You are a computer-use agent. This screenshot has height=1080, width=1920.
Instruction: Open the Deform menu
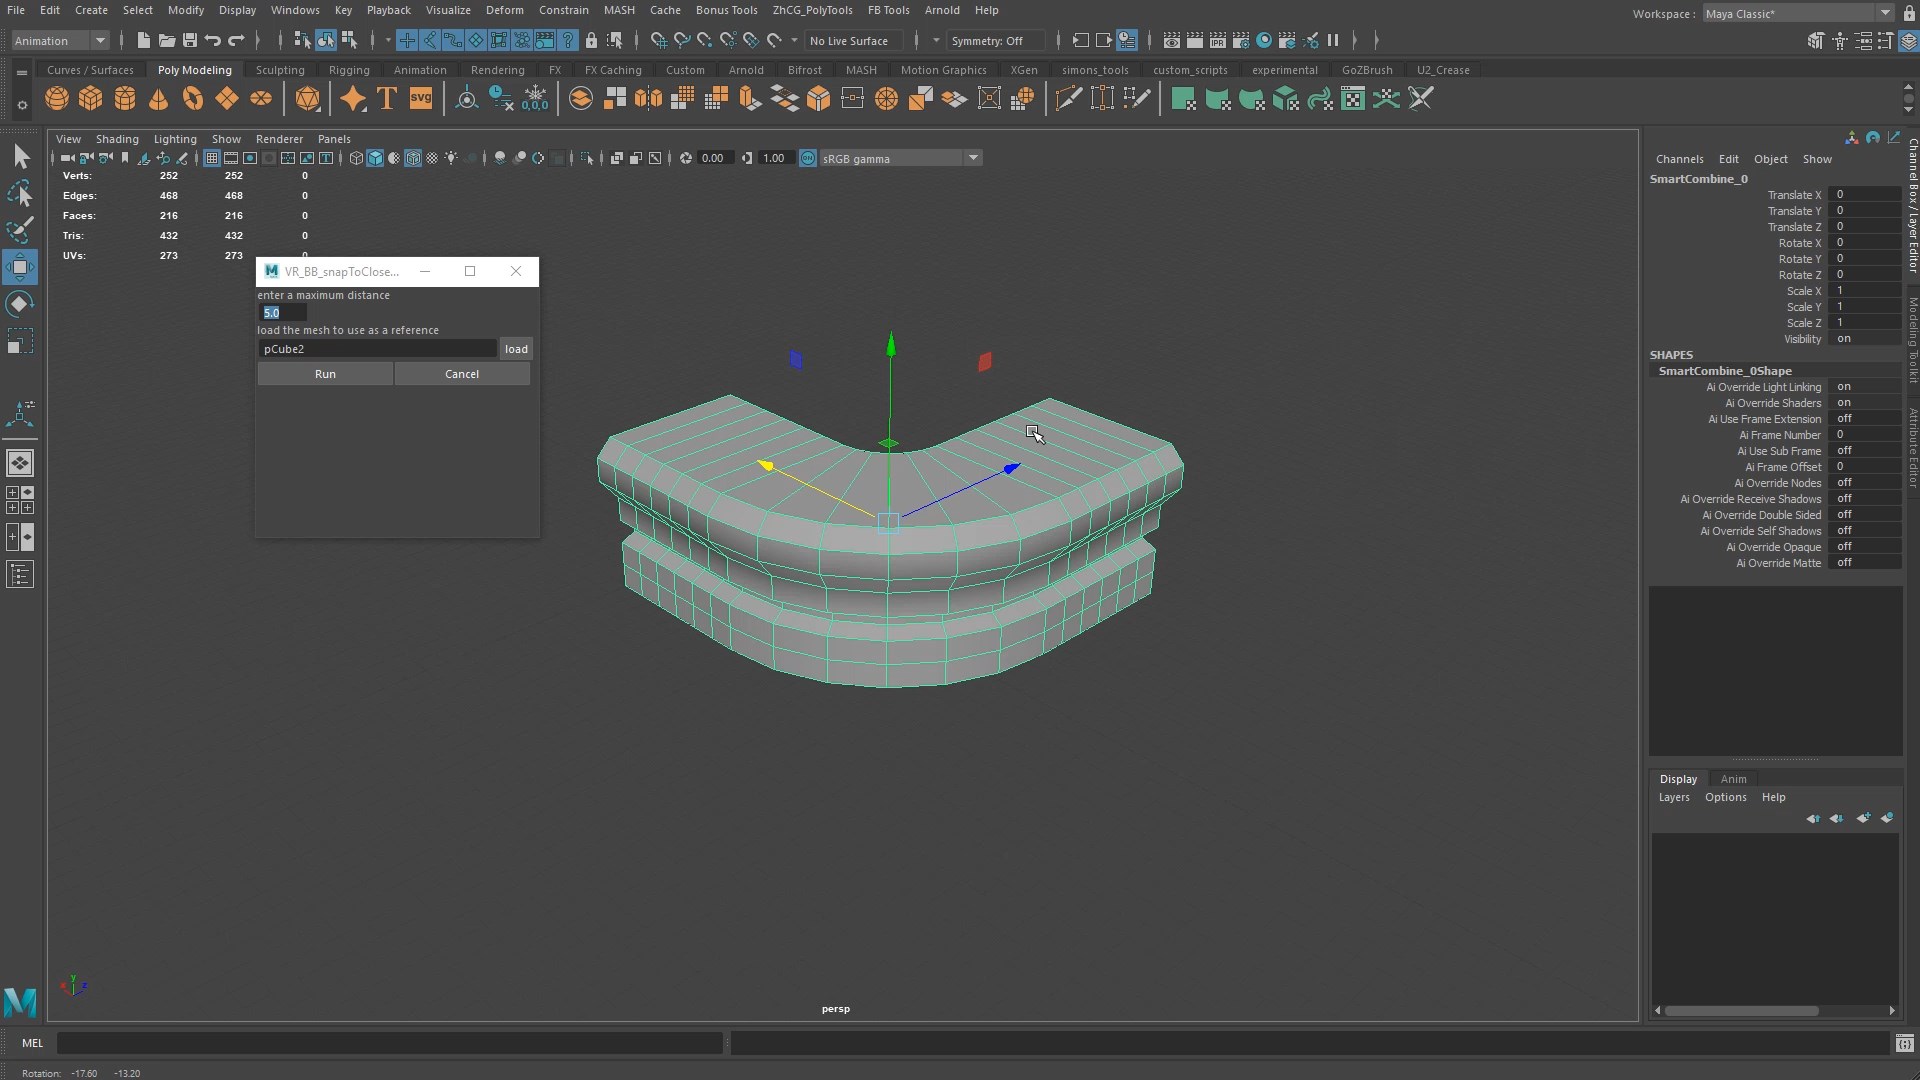pos(504,10)
